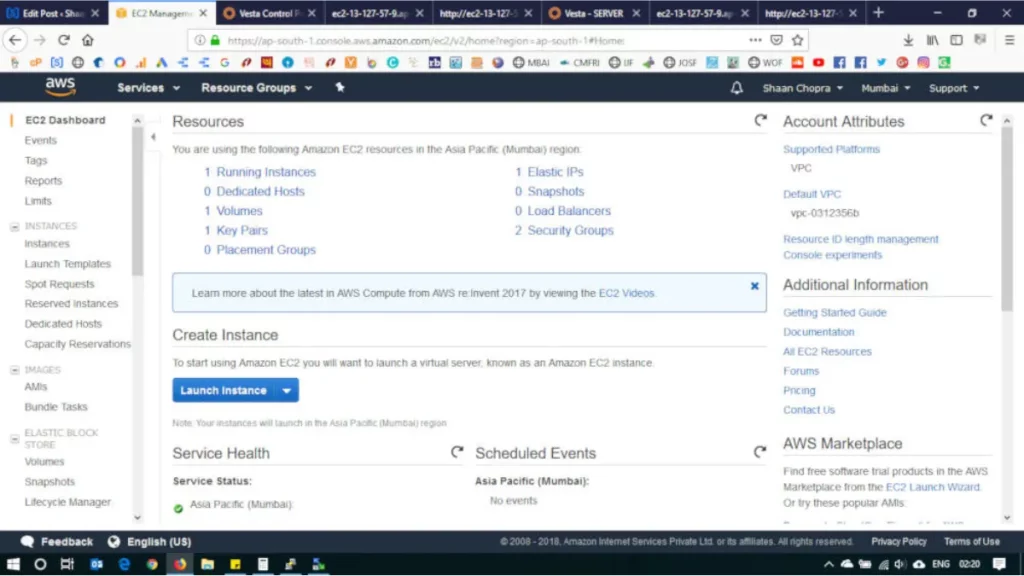Switch to the Vesta - SERVER tab
Screen dimensions: 1024x576
pyautogui.click(x=594, y=13)
